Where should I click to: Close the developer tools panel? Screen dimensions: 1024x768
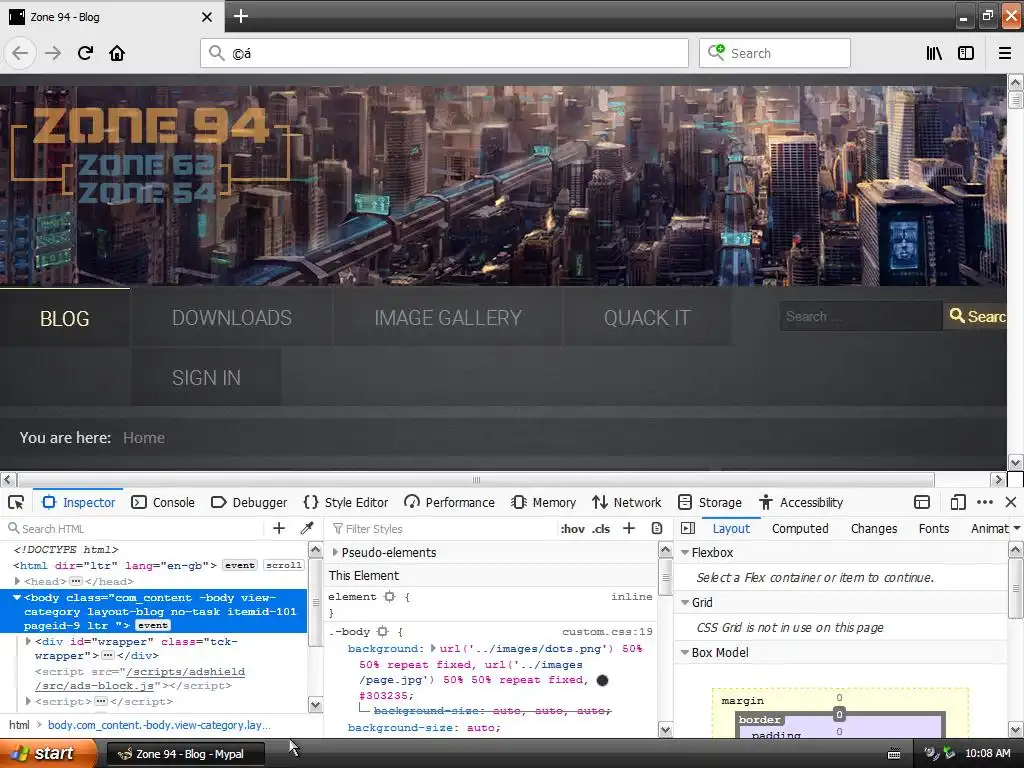(x=1011, y=502)
